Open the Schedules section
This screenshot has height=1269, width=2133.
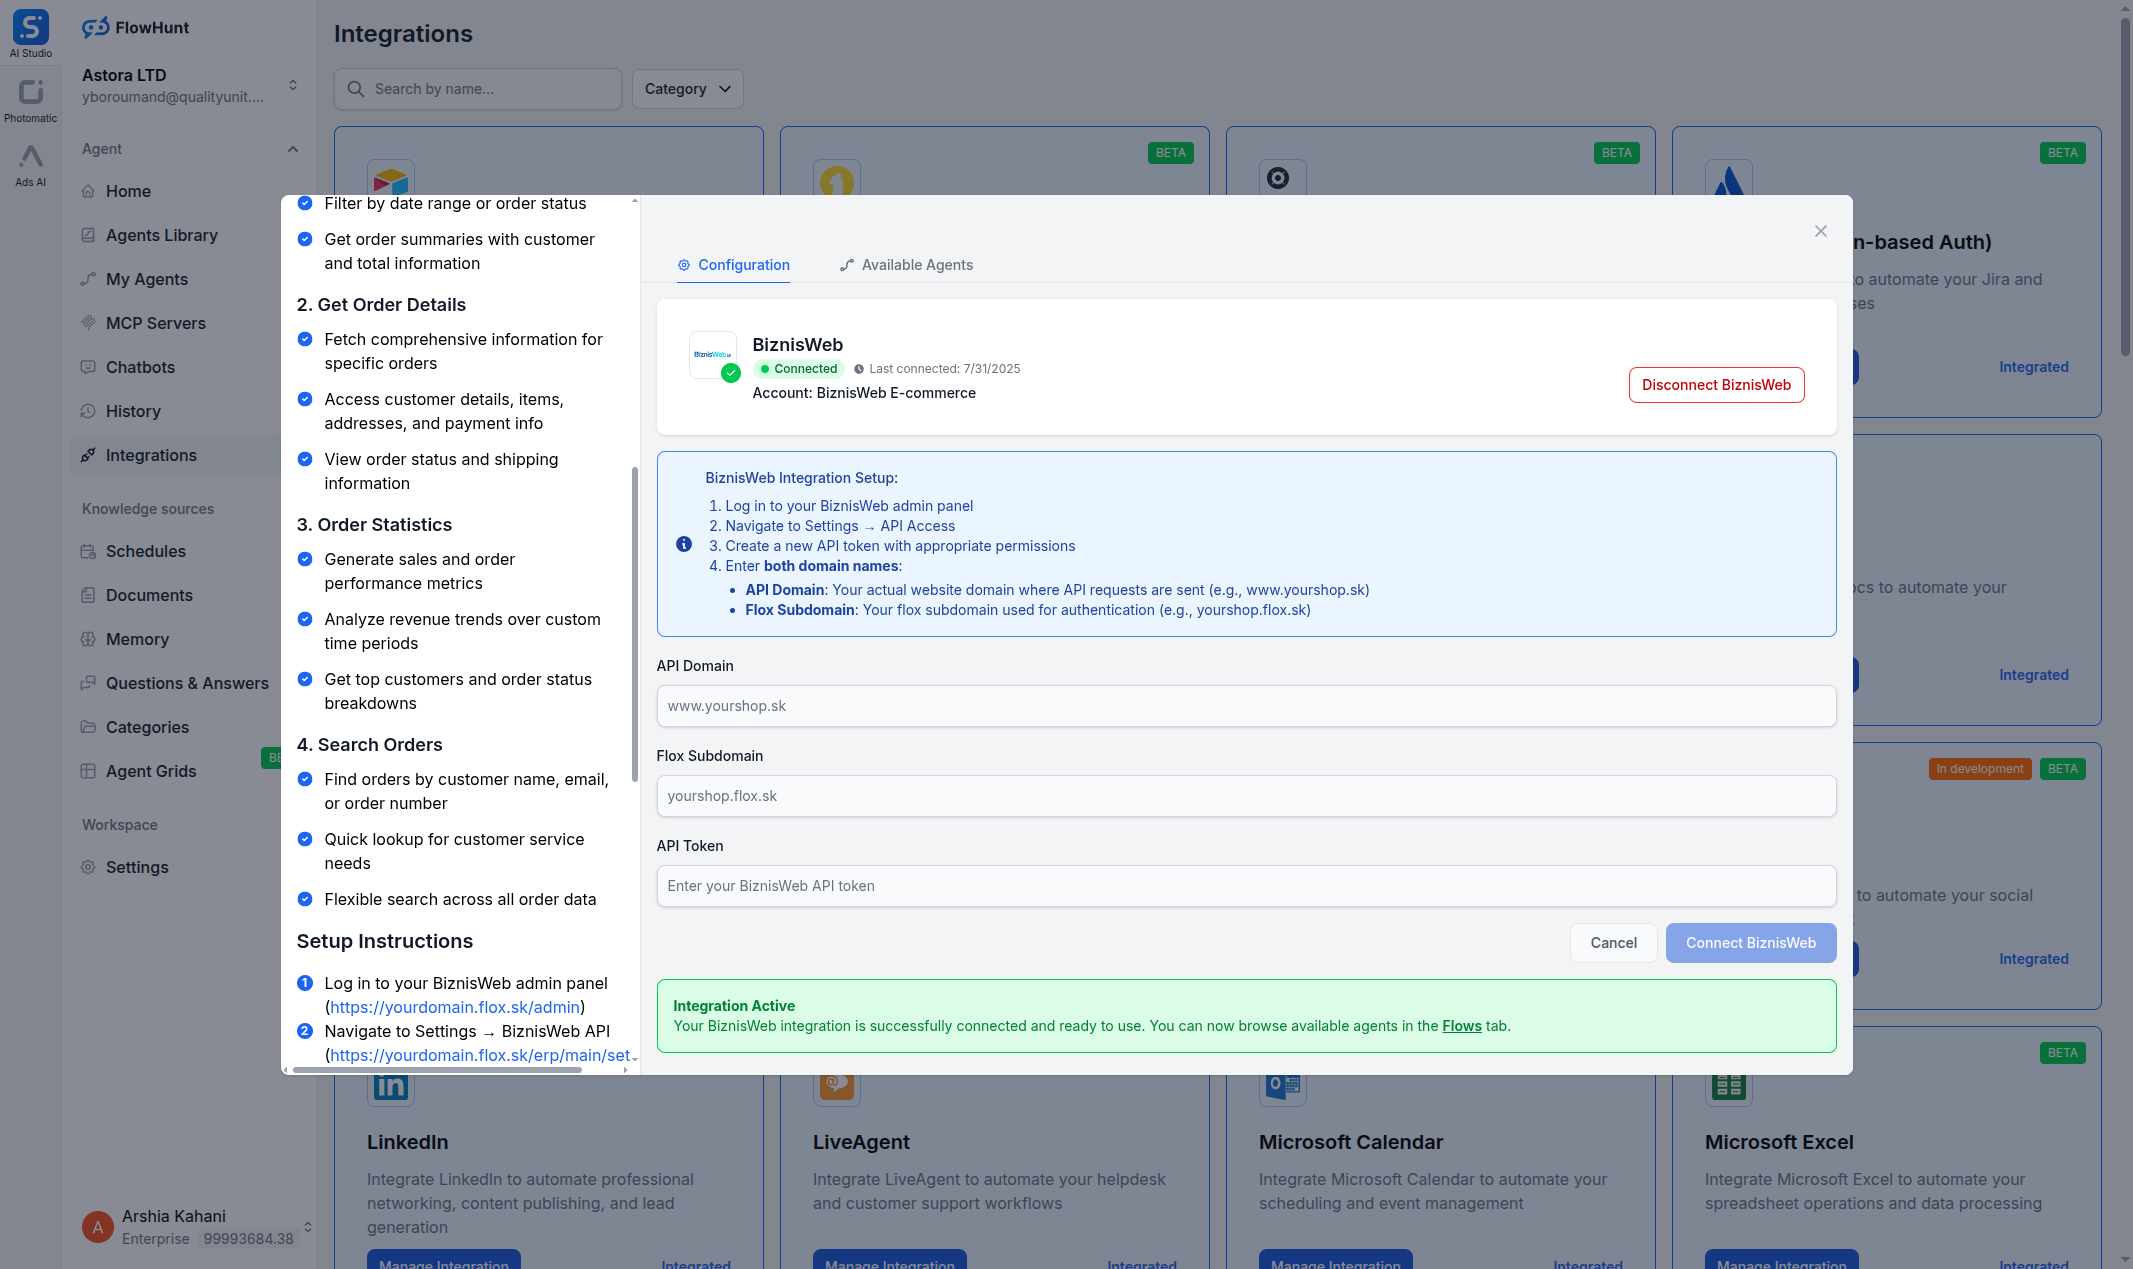coord(146,551)
